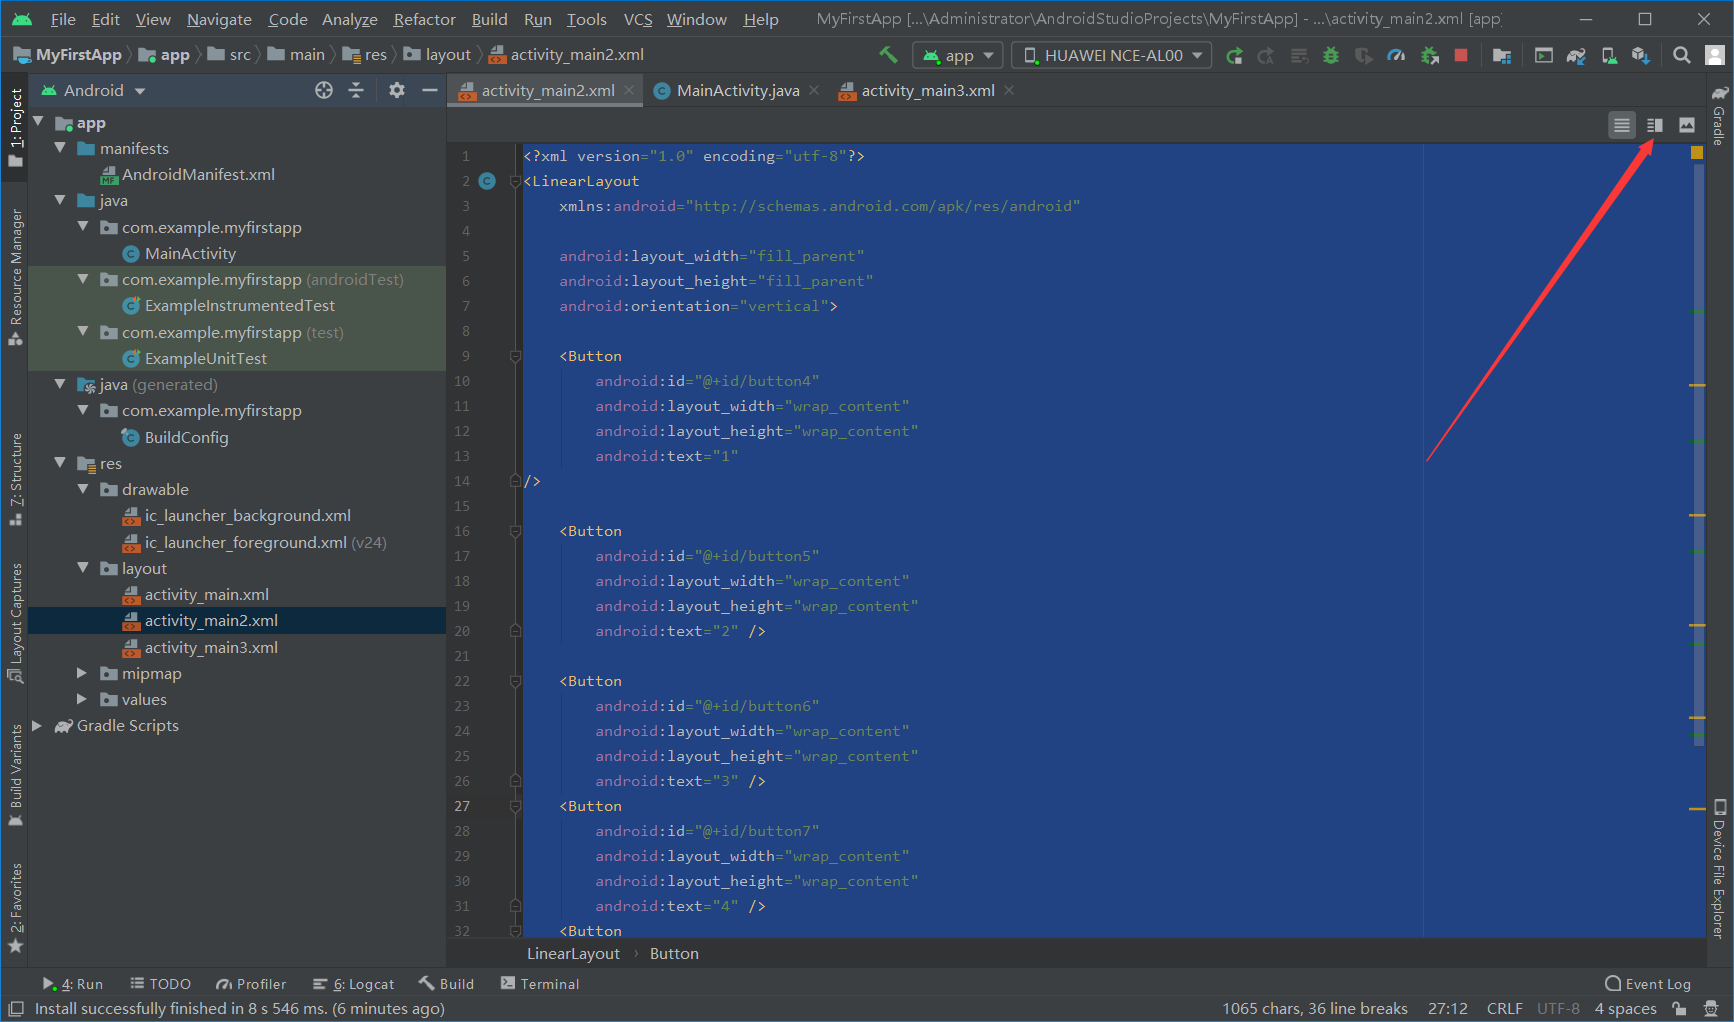Click the Profile app gauge icon

tap(1397, 55)
